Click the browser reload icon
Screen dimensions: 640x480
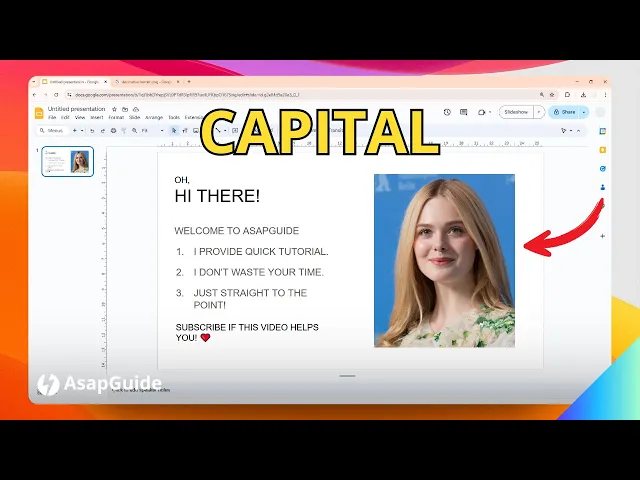(x=56, y=95)
